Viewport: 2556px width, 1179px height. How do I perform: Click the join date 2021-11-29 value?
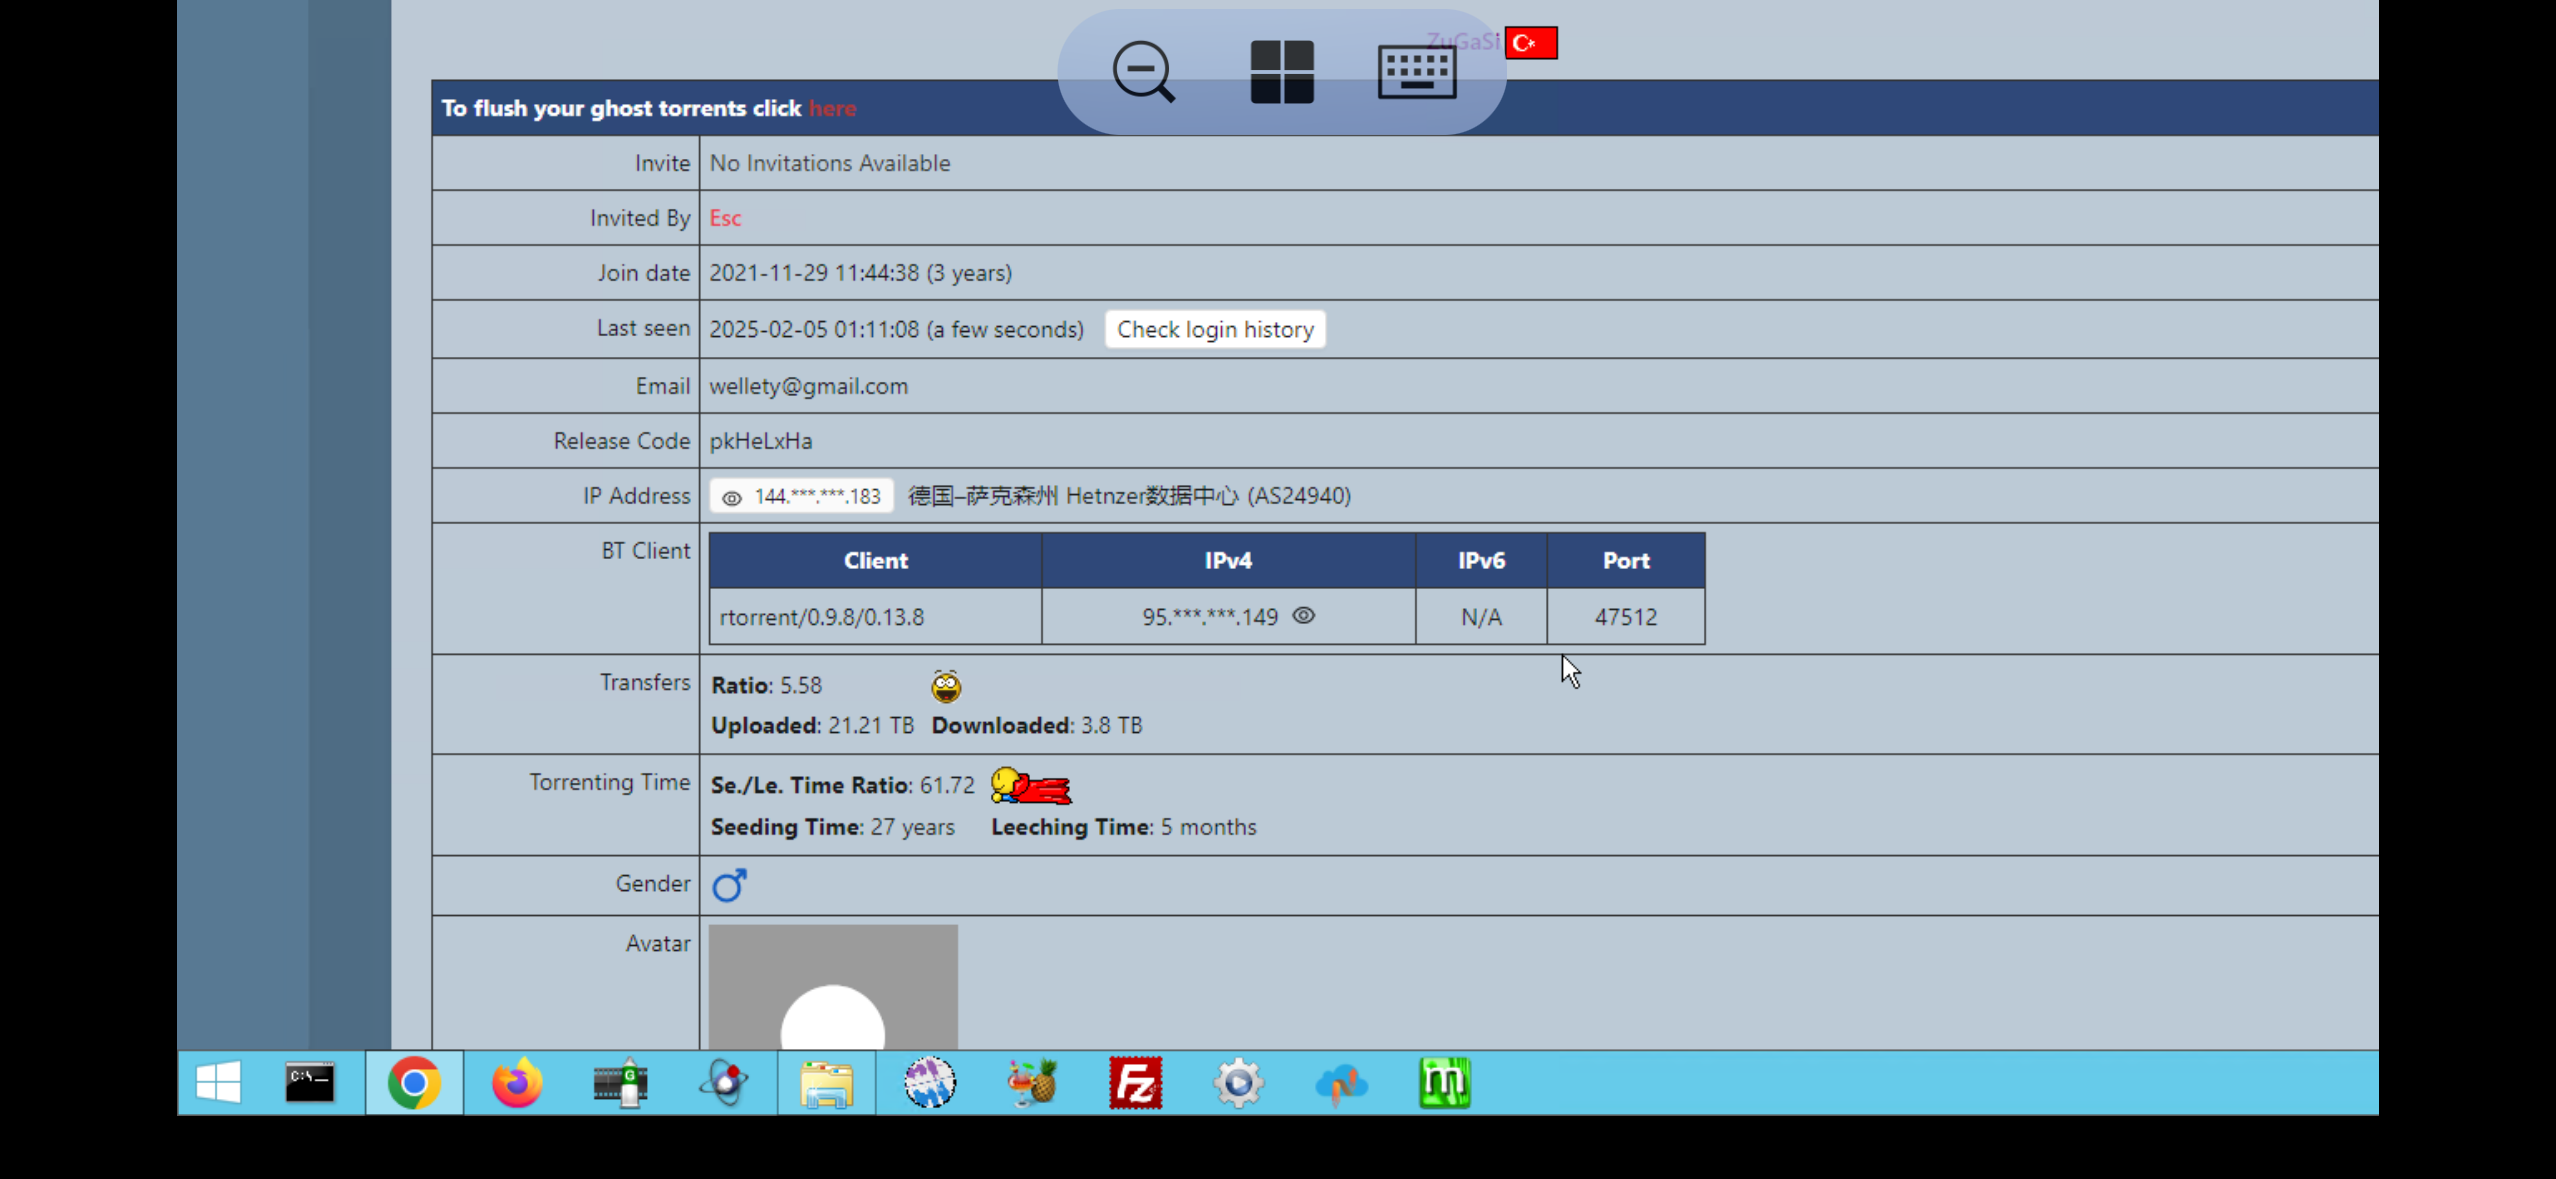(861, 273)
